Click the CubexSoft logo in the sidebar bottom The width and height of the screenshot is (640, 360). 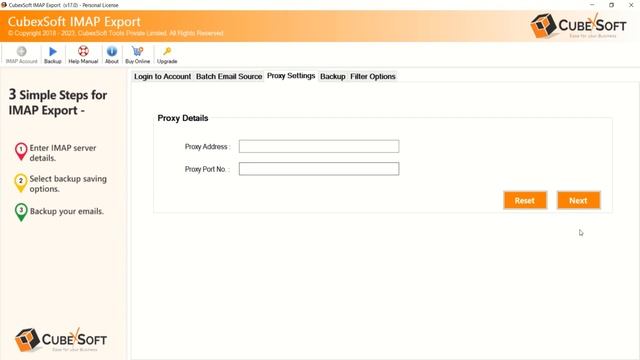click(x=61, y=340)
